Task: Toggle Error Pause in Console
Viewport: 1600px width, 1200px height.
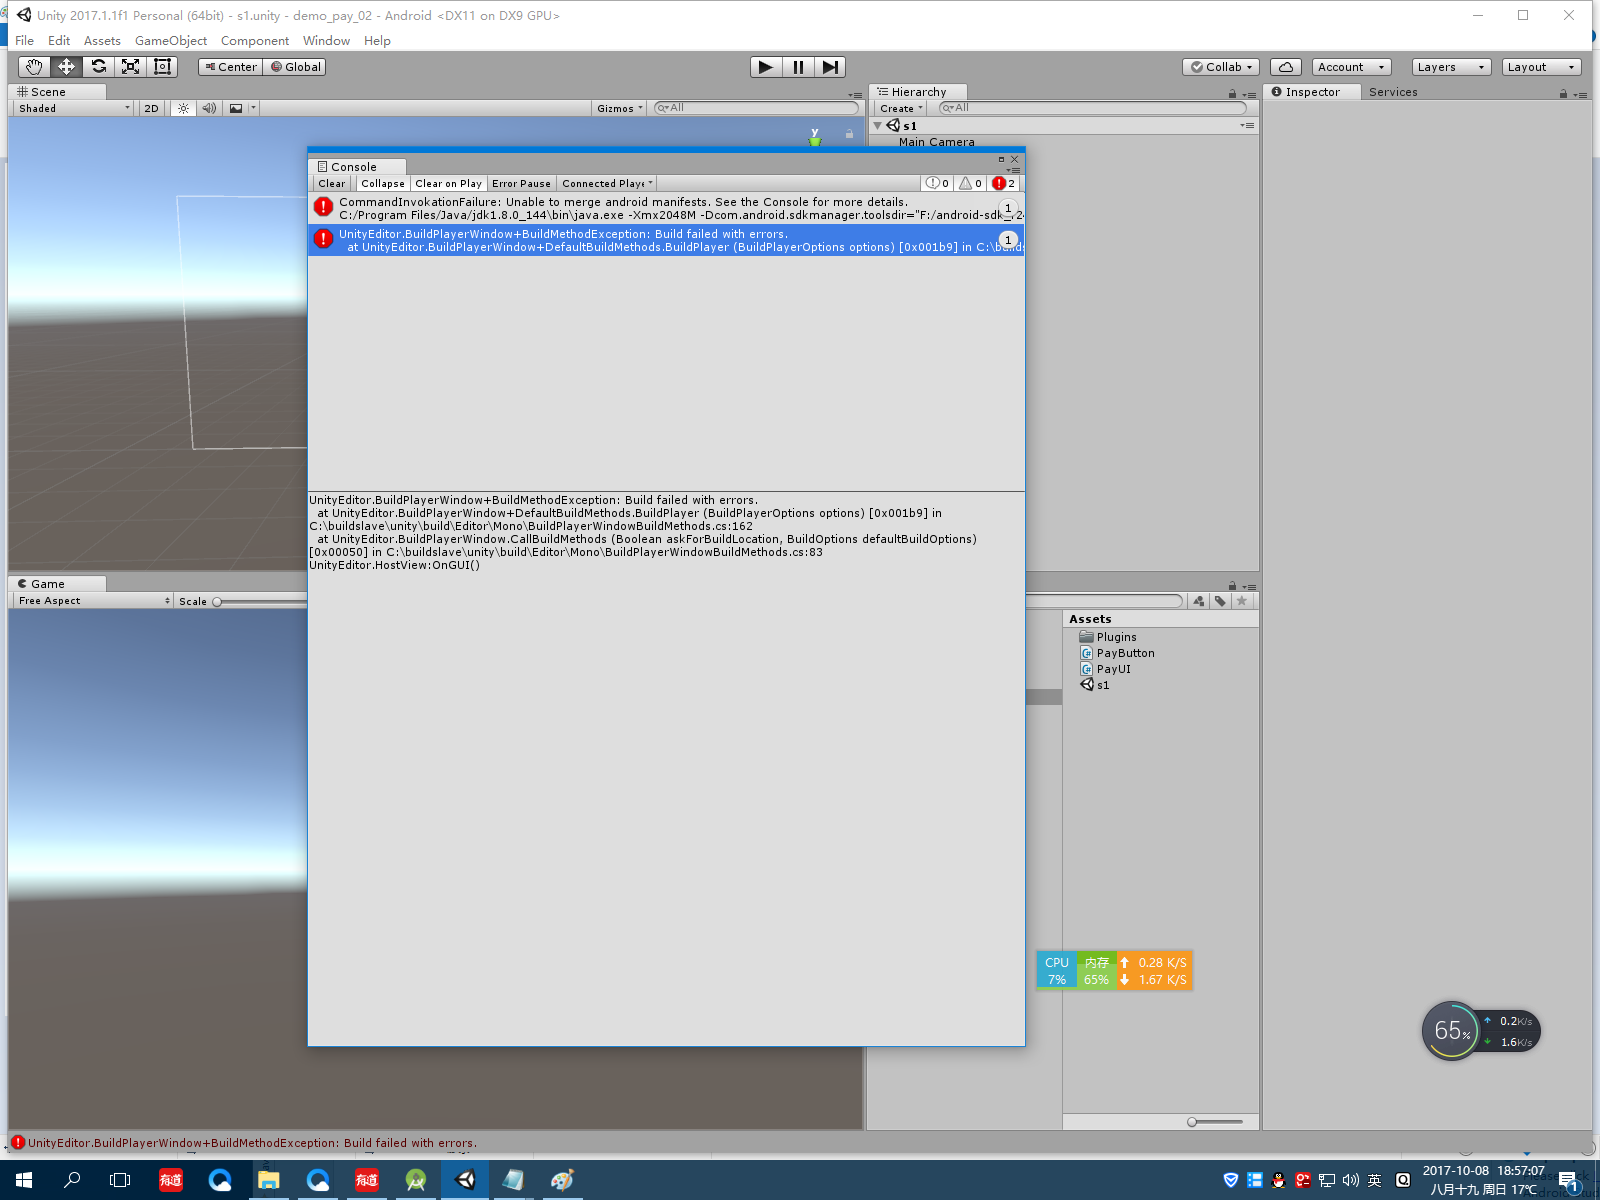Action: pos(521,183)
